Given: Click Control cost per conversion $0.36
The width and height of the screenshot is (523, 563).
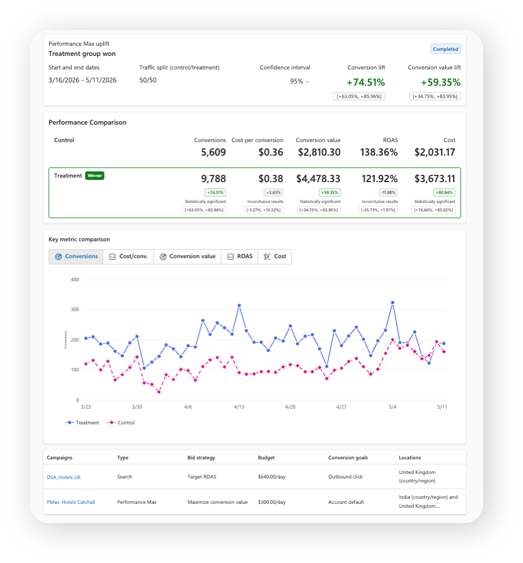Looking at the screenshot, I should click(271, 152).
